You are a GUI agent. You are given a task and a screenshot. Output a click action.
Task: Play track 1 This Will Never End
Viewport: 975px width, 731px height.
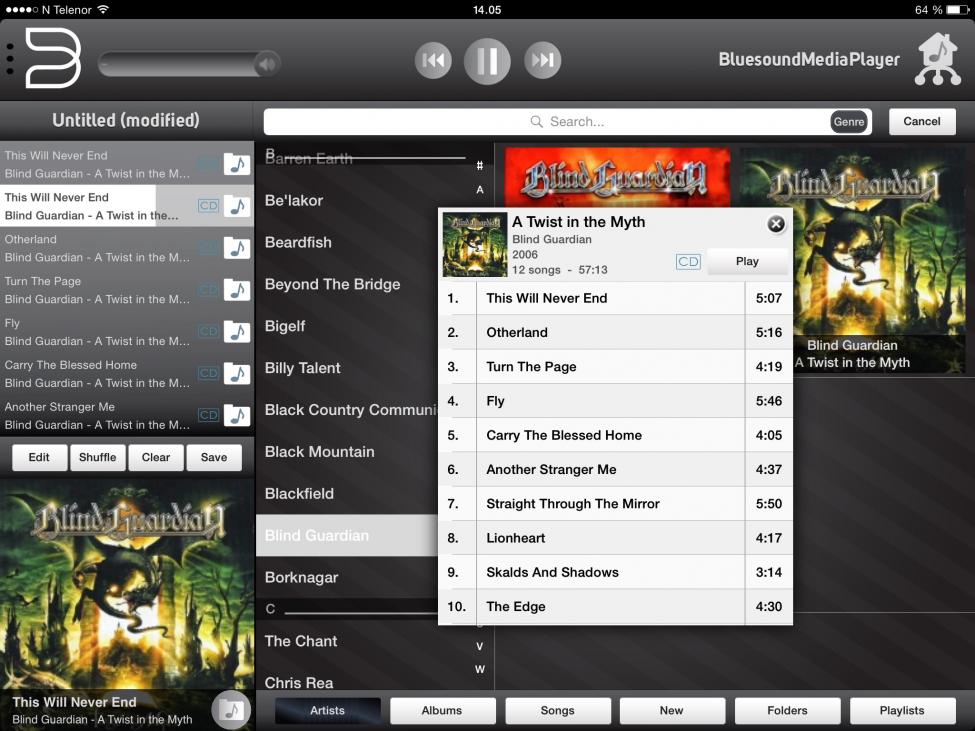click(x=616, y=298)
